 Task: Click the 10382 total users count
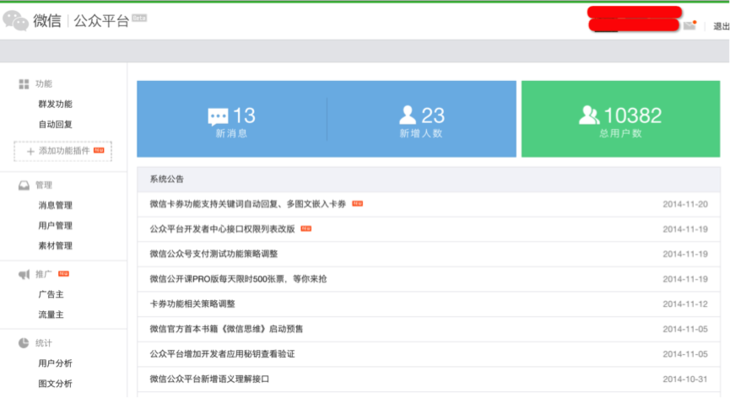(x=633, y=115)
